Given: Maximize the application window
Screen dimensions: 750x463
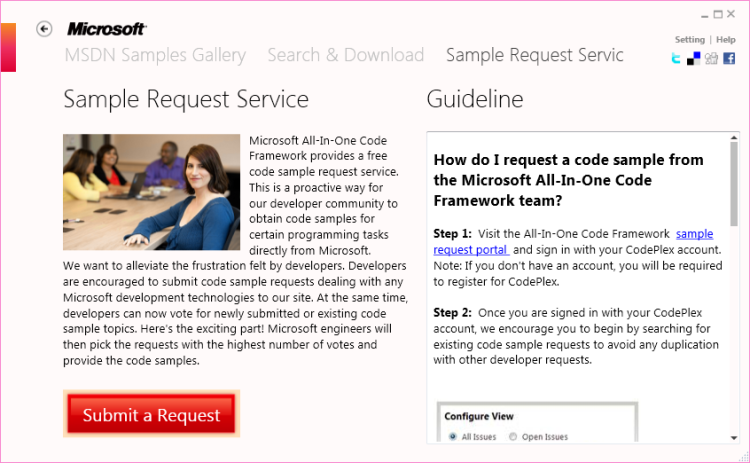Looking at the screenshot, I should 718,14.
